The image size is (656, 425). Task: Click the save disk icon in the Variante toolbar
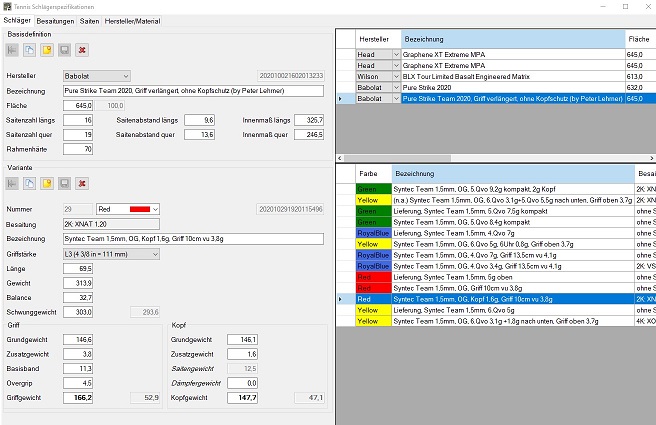click(x=64, y=183)
